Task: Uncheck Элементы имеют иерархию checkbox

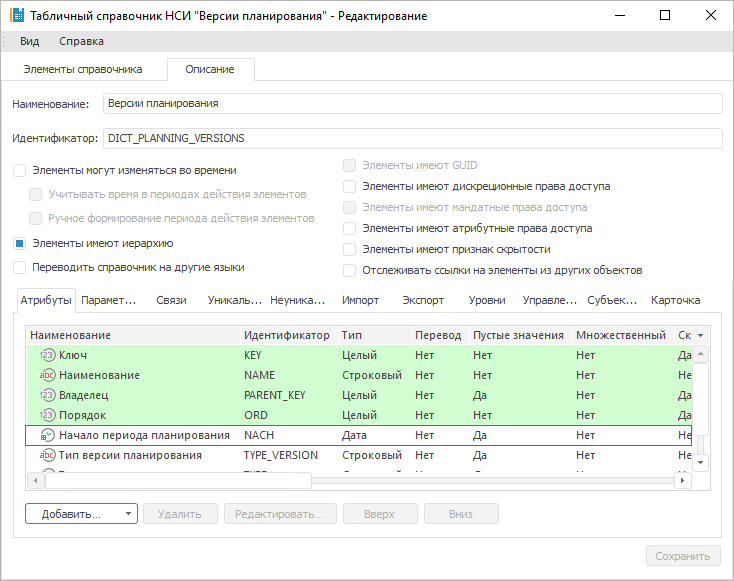Action: coord(20,243)
